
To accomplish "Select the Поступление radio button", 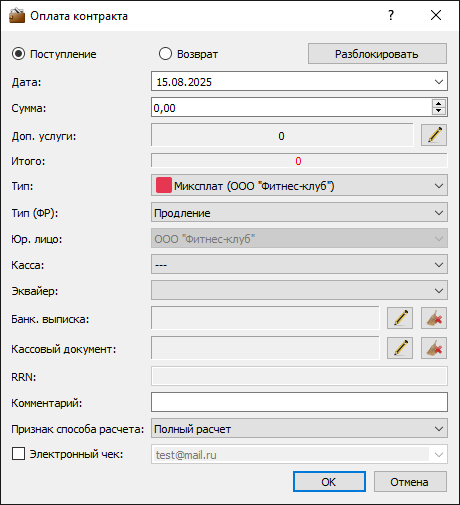I will (19, 54).
